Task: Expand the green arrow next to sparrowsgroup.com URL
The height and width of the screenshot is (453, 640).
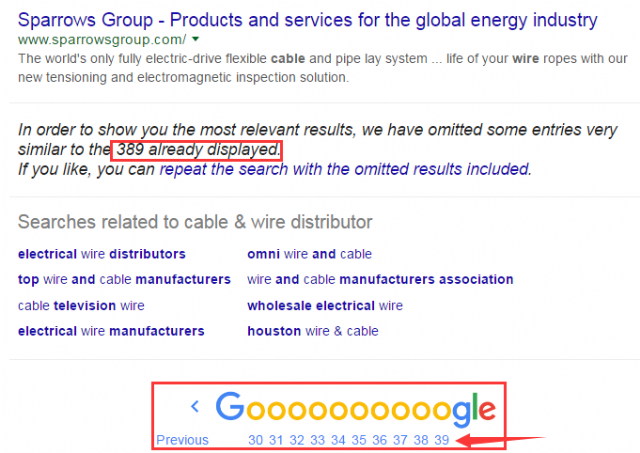Action: 196,39
